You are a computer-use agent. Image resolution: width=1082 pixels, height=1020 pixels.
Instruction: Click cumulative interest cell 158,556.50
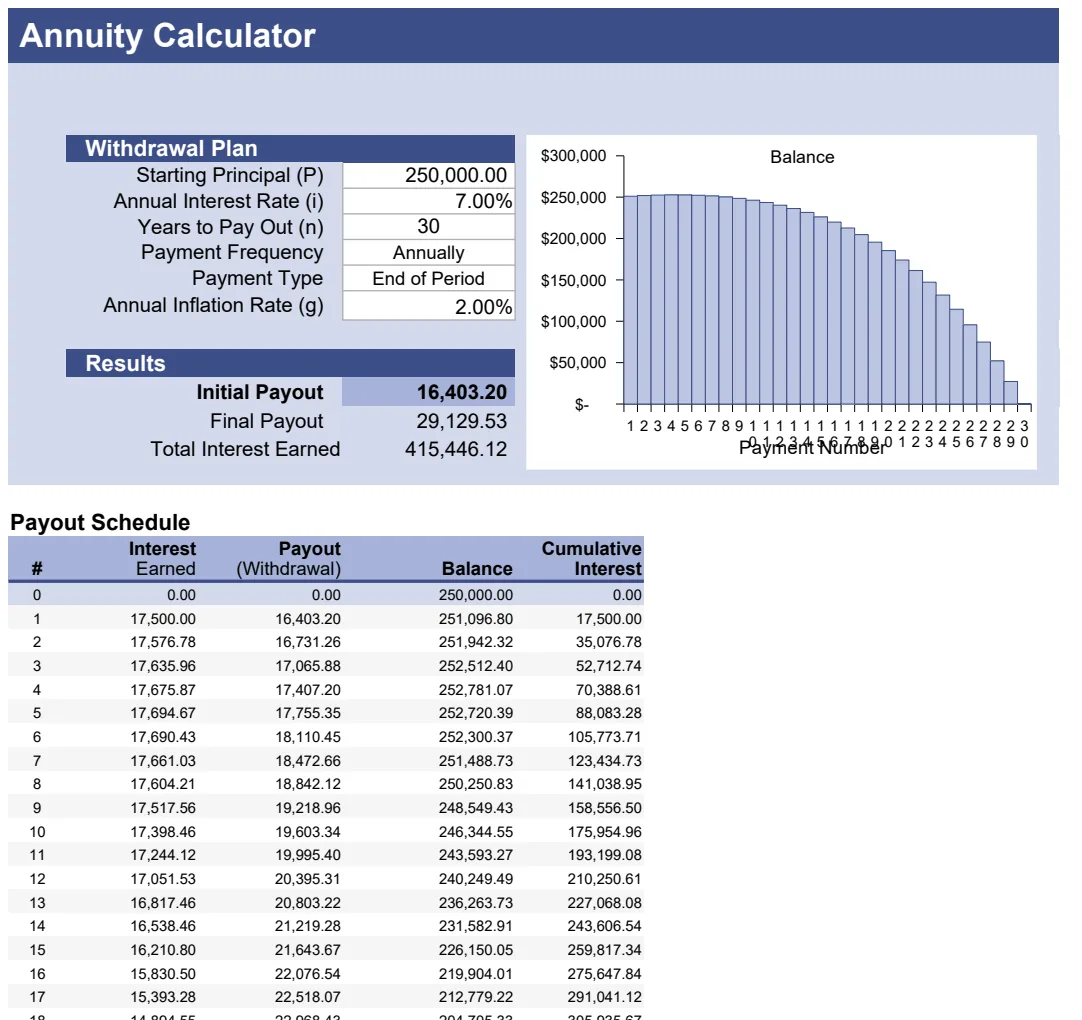pos(604,808)
